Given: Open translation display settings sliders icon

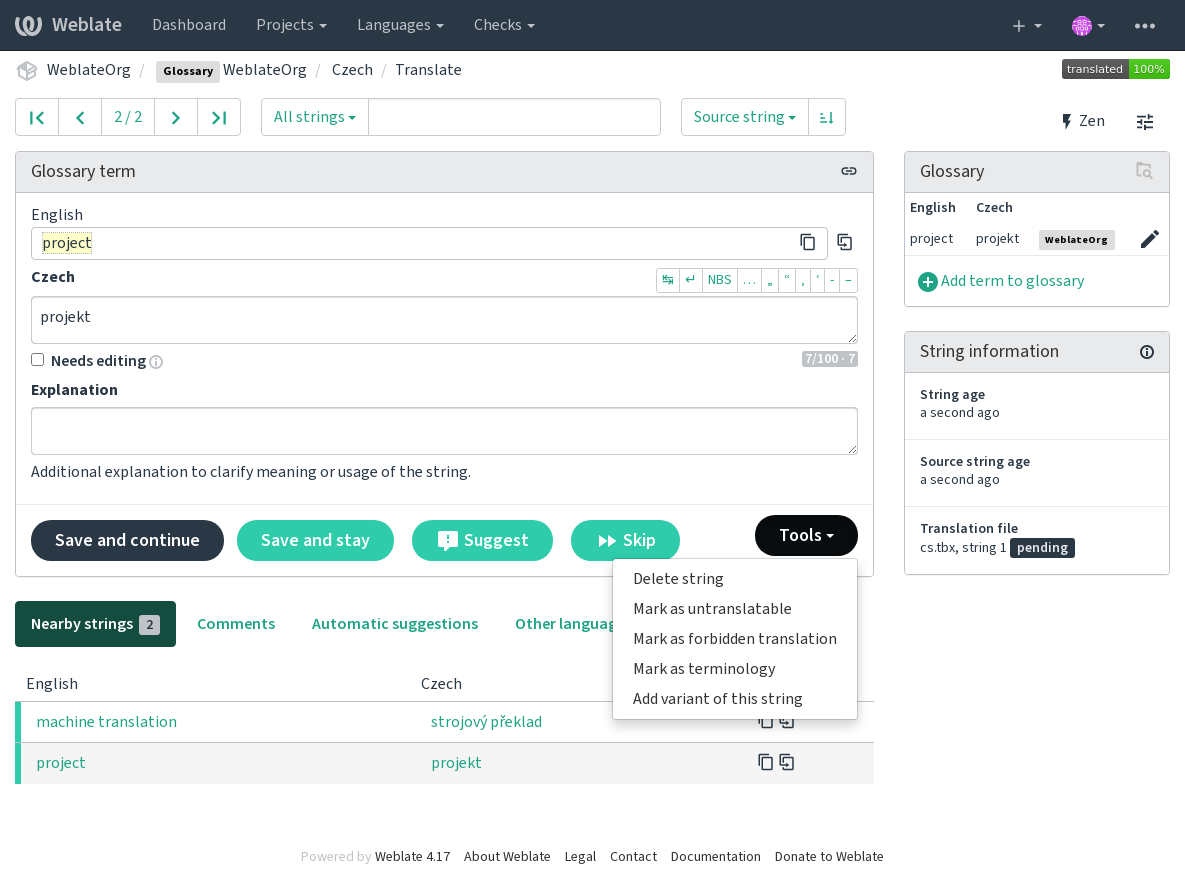Looking at the screenshot, I should point(1145,121).
